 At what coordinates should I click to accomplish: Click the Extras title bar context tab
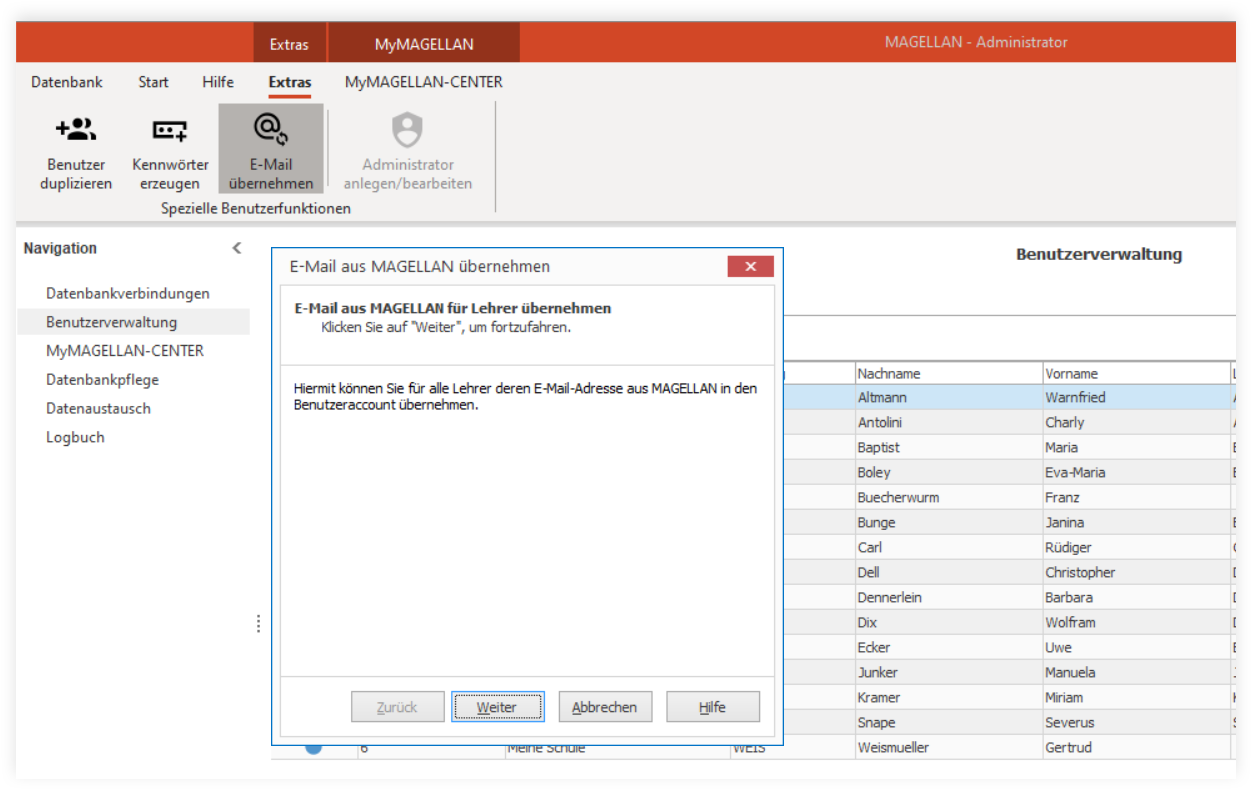pos(289,44)
